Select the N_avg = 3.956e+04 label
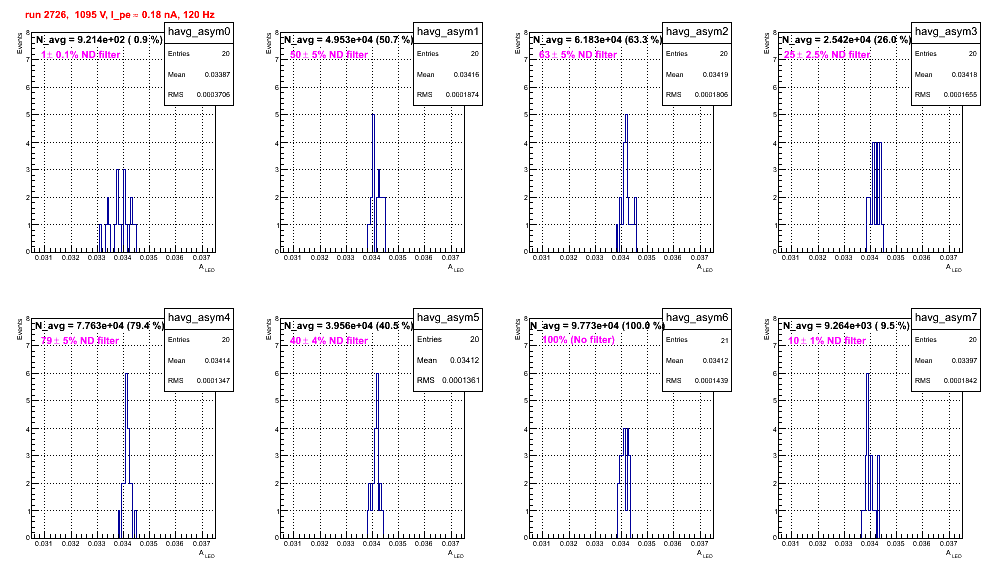 348,326
